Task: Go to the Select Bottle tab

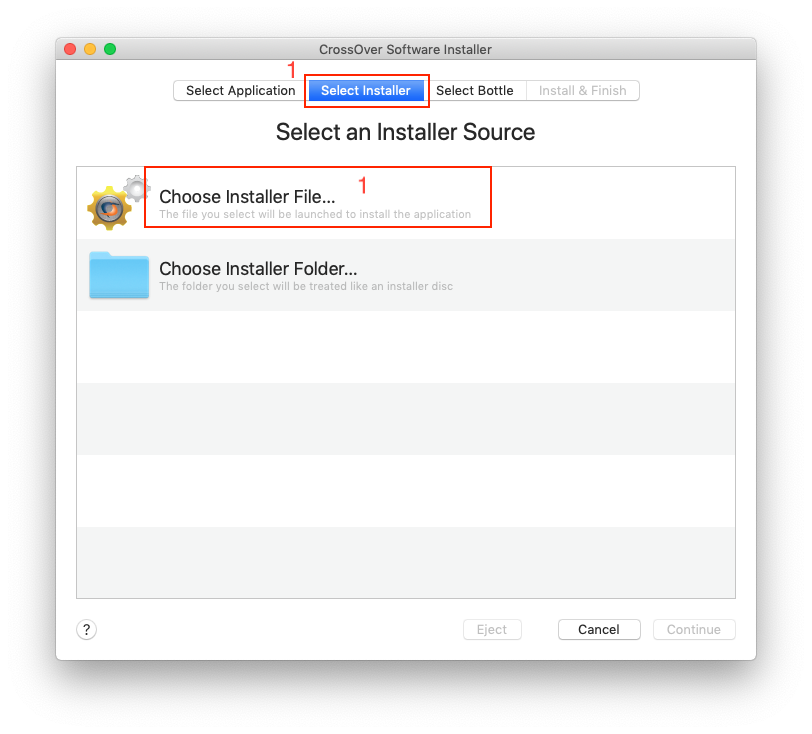Action: pyautogui.click(x=474, y=91)
